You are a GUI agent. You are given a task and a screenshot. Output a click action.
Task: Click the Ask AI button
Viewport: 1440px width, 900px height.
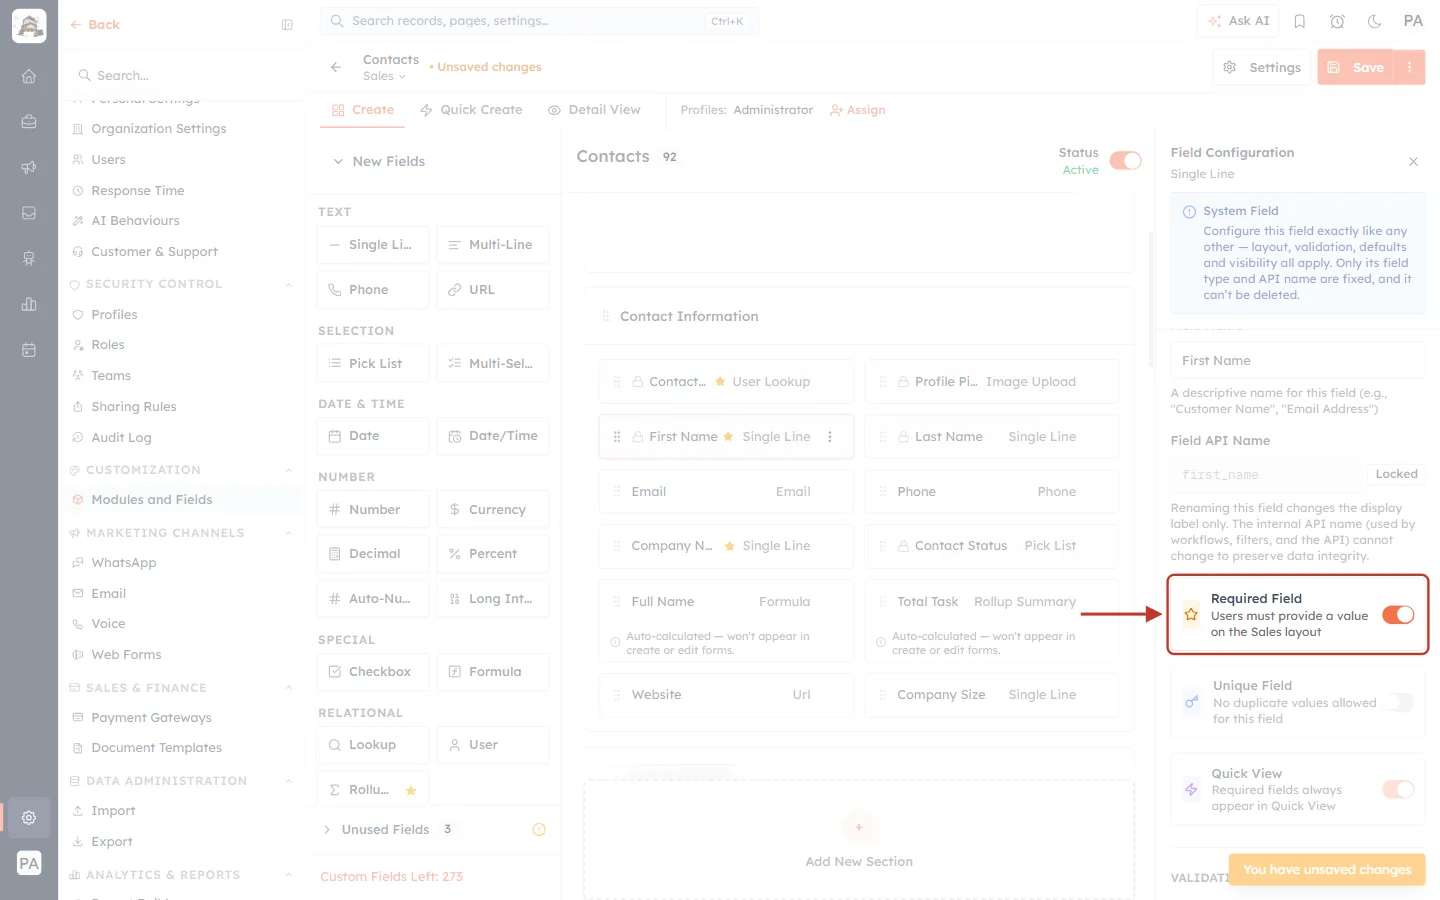pyautogui.click(x=1238, y=21)
